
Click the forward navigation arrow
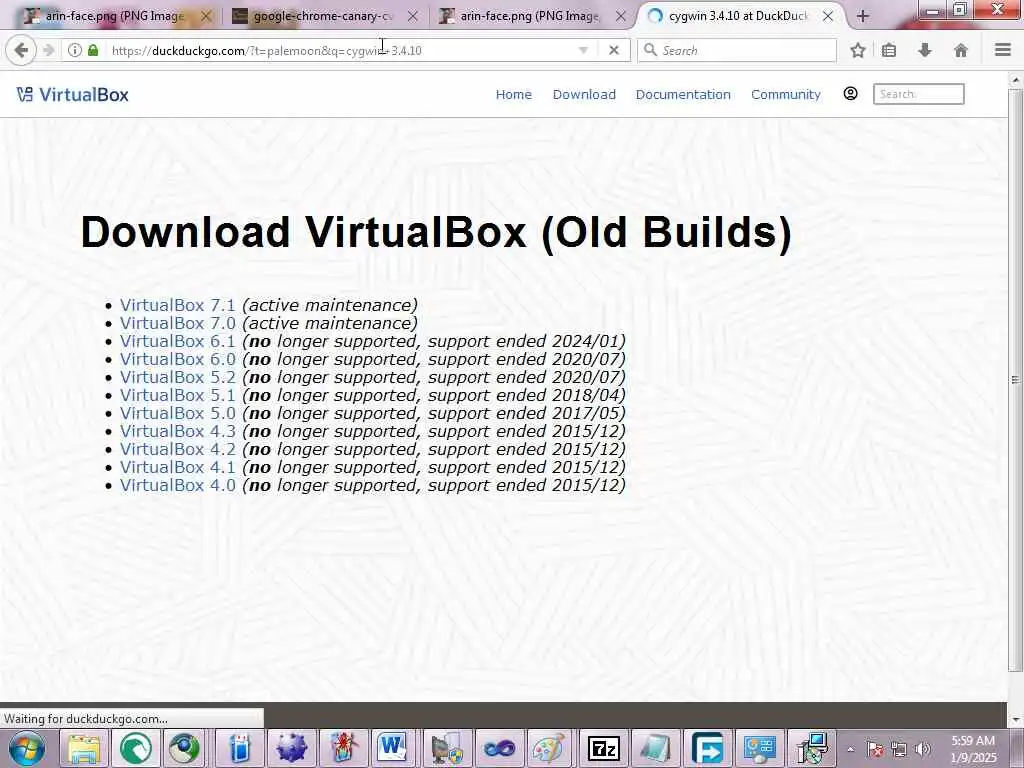click(48, 50)
